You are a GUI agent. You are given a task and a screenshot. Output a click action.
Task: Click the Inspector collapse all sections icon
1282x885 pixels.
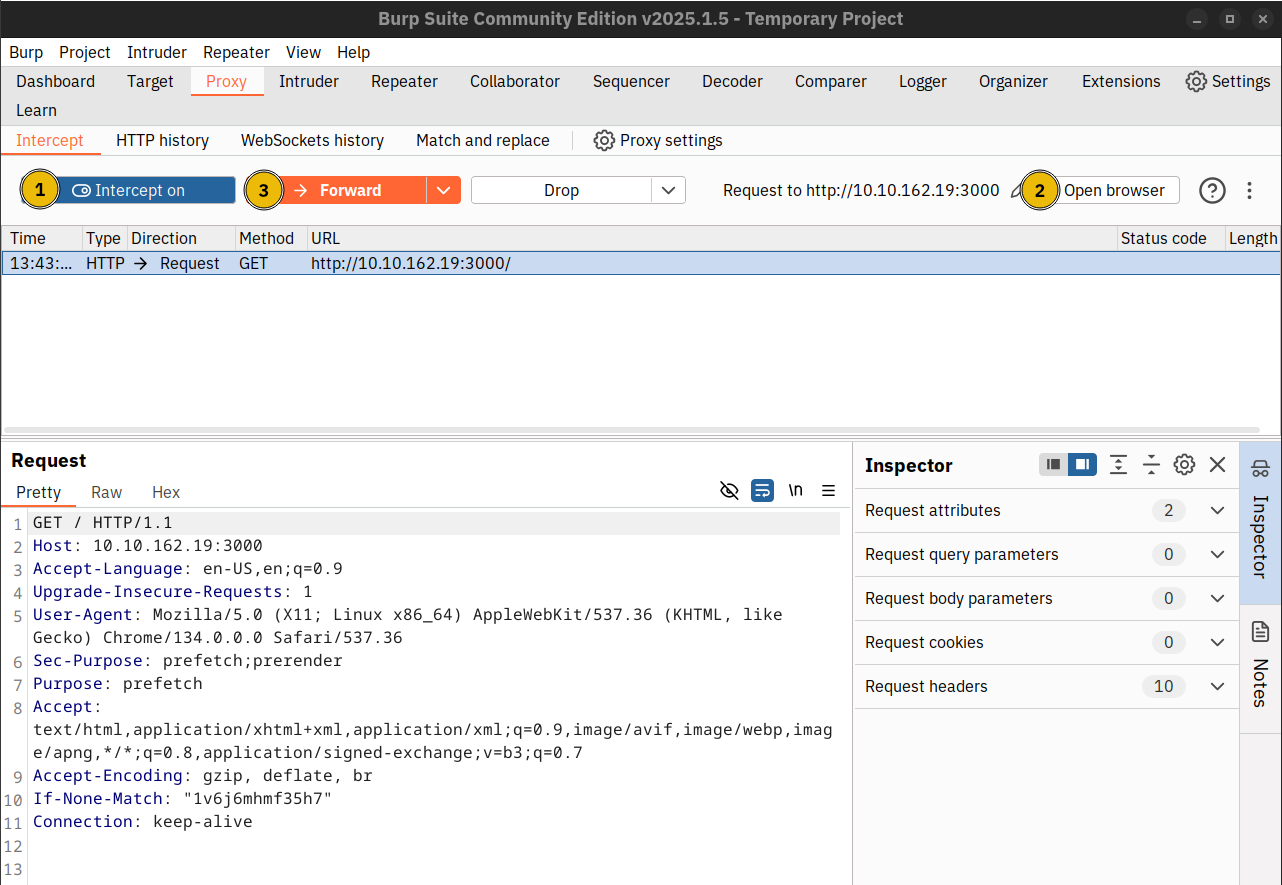(x=1151, y=464)
